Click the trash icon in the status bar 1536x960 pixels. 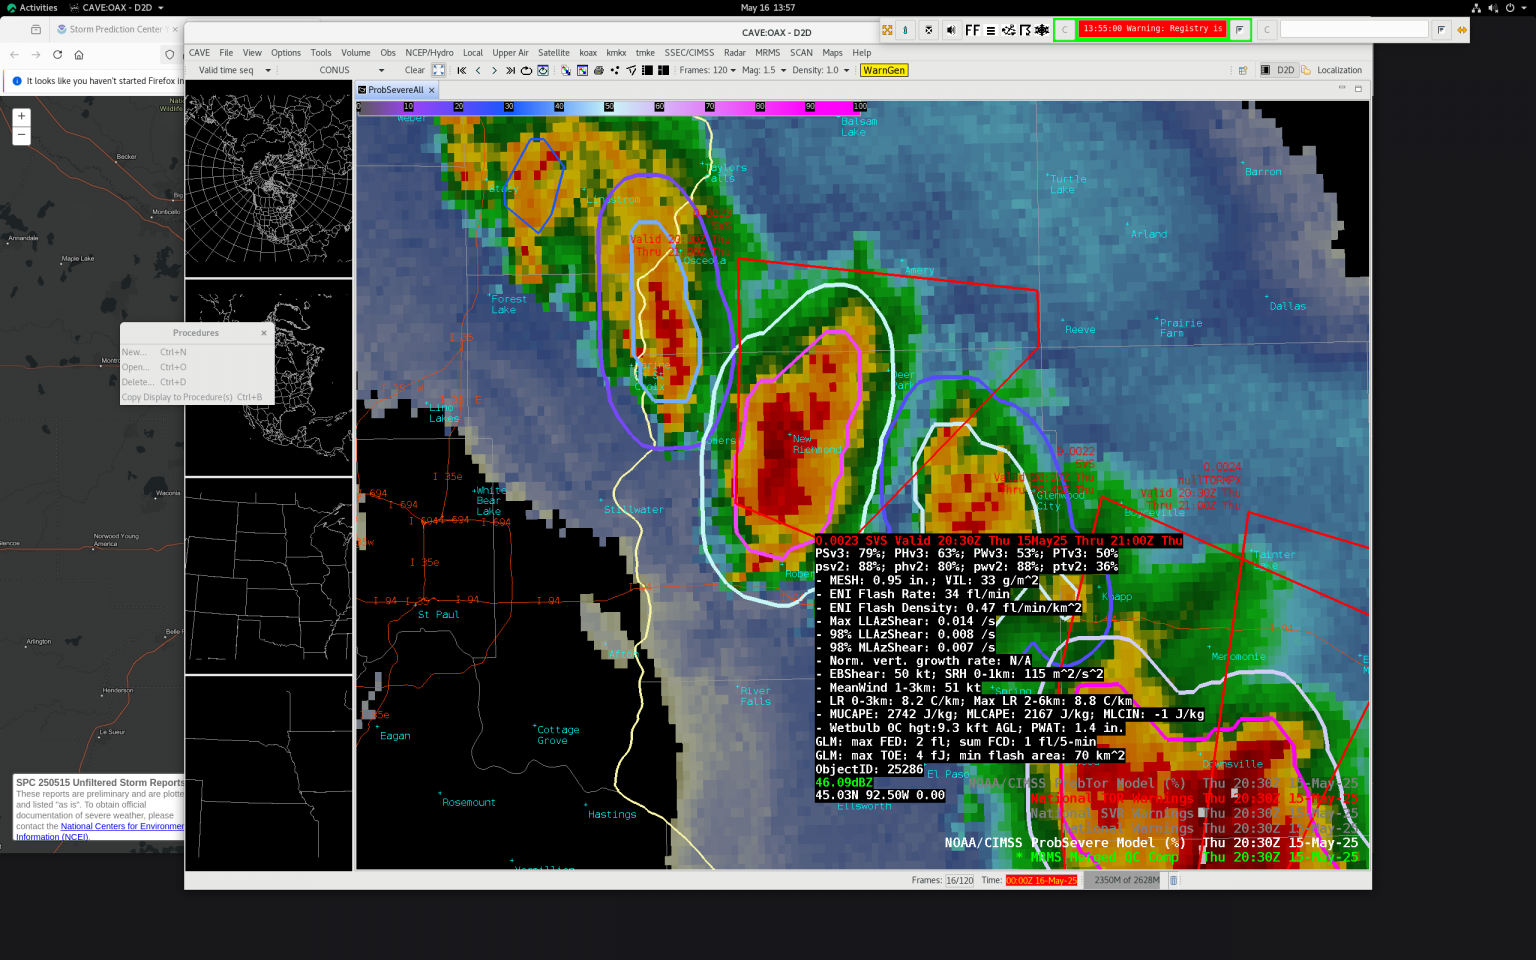1174,880
